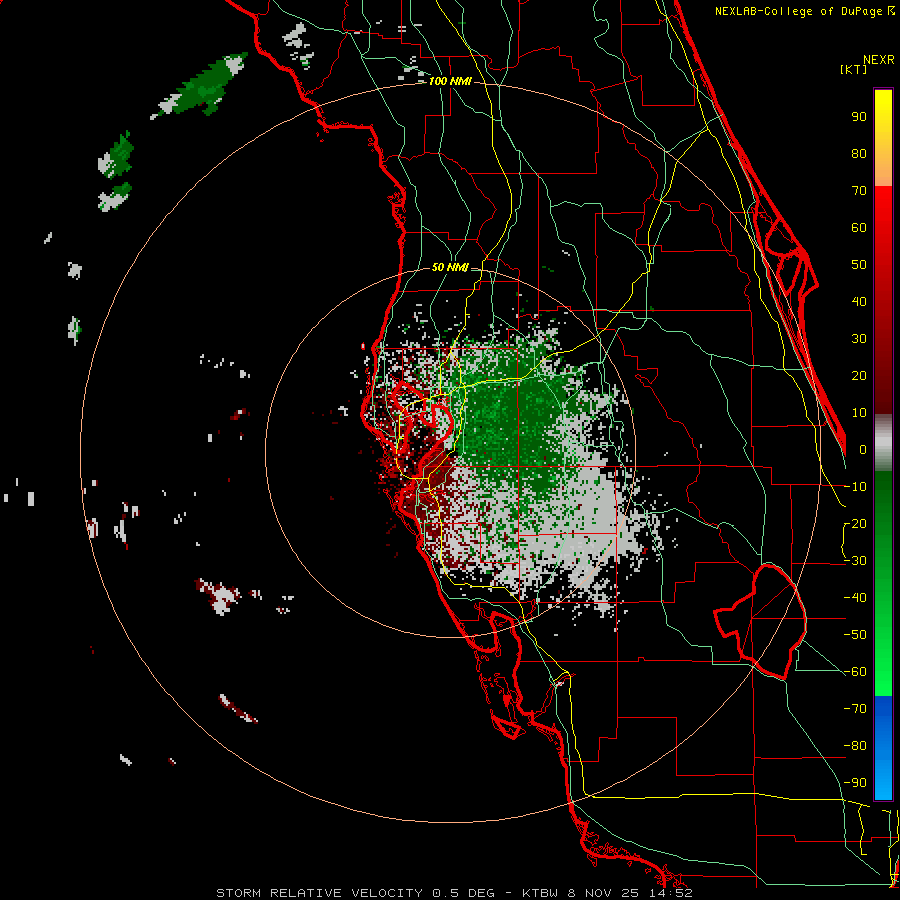900x900 pixels.
Task: Click the -50 knot scale label
Action: 855,635
